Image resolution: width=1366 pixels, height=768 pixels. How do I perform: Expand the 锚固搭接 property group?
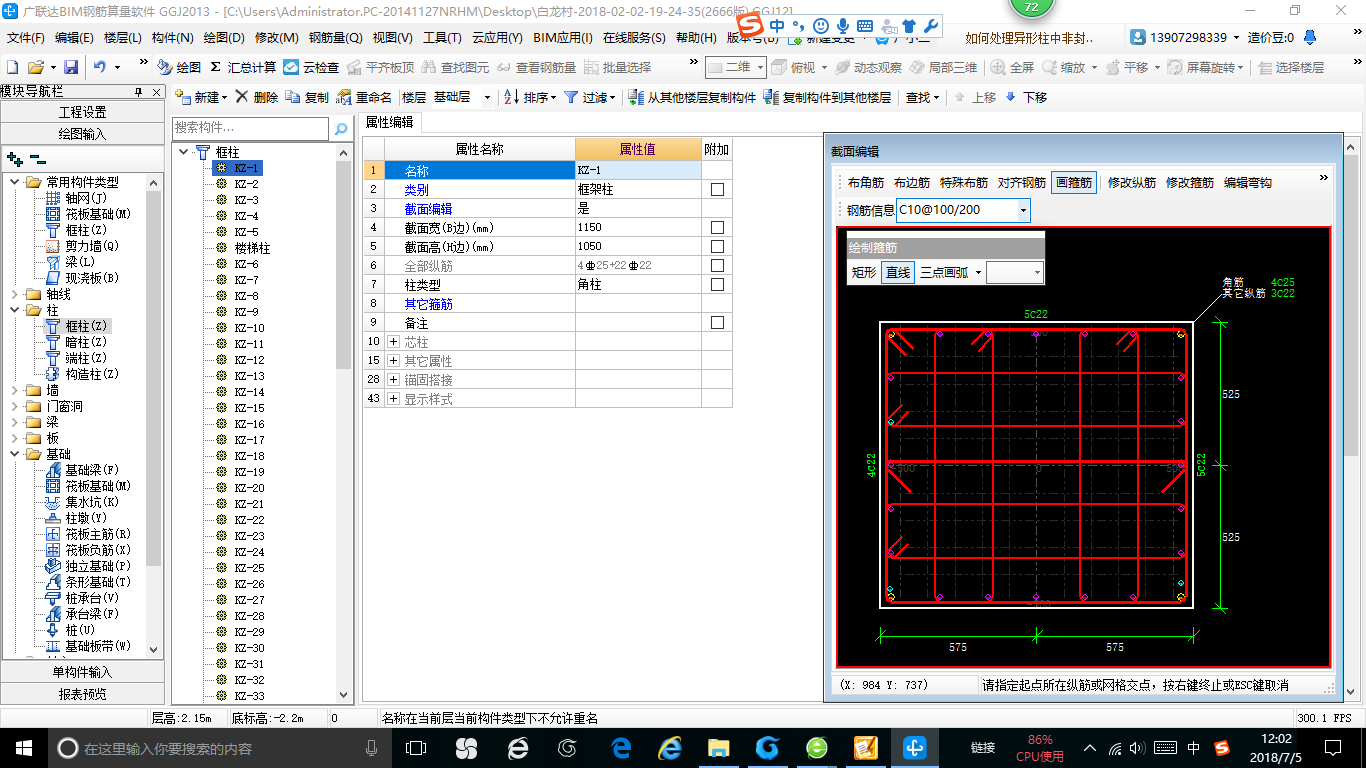[393, 380]
